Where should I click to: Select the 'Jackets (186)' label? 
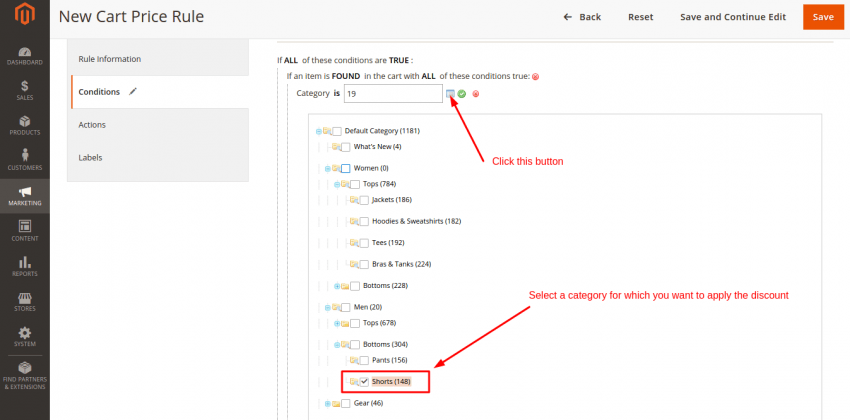click(392, 200)
